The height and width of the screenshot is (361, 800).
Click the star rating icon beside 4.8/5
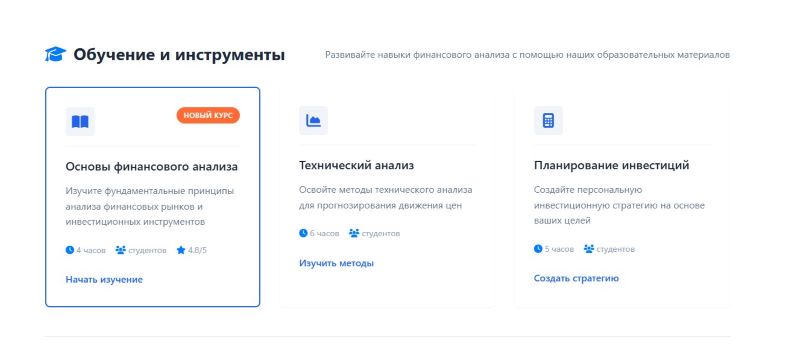(x=181, y=250)
